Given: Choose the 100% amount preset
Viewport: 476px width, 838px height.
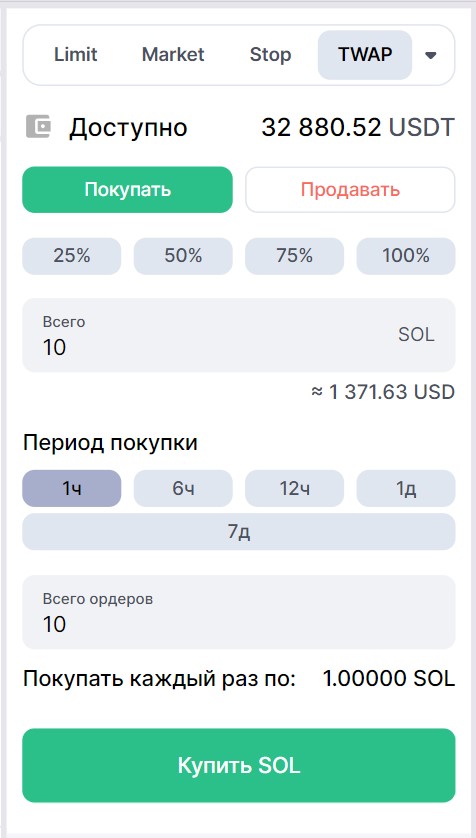Looking at the screenshot, I should click(406, 256).
